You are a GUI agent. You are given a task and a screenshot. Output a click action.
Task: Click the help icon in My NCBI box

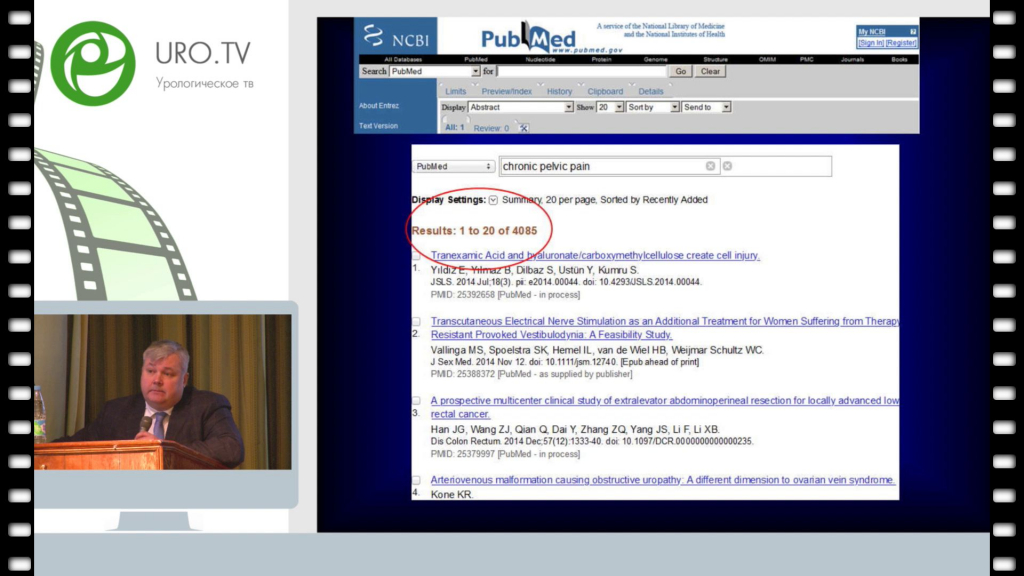pos(912,32)
